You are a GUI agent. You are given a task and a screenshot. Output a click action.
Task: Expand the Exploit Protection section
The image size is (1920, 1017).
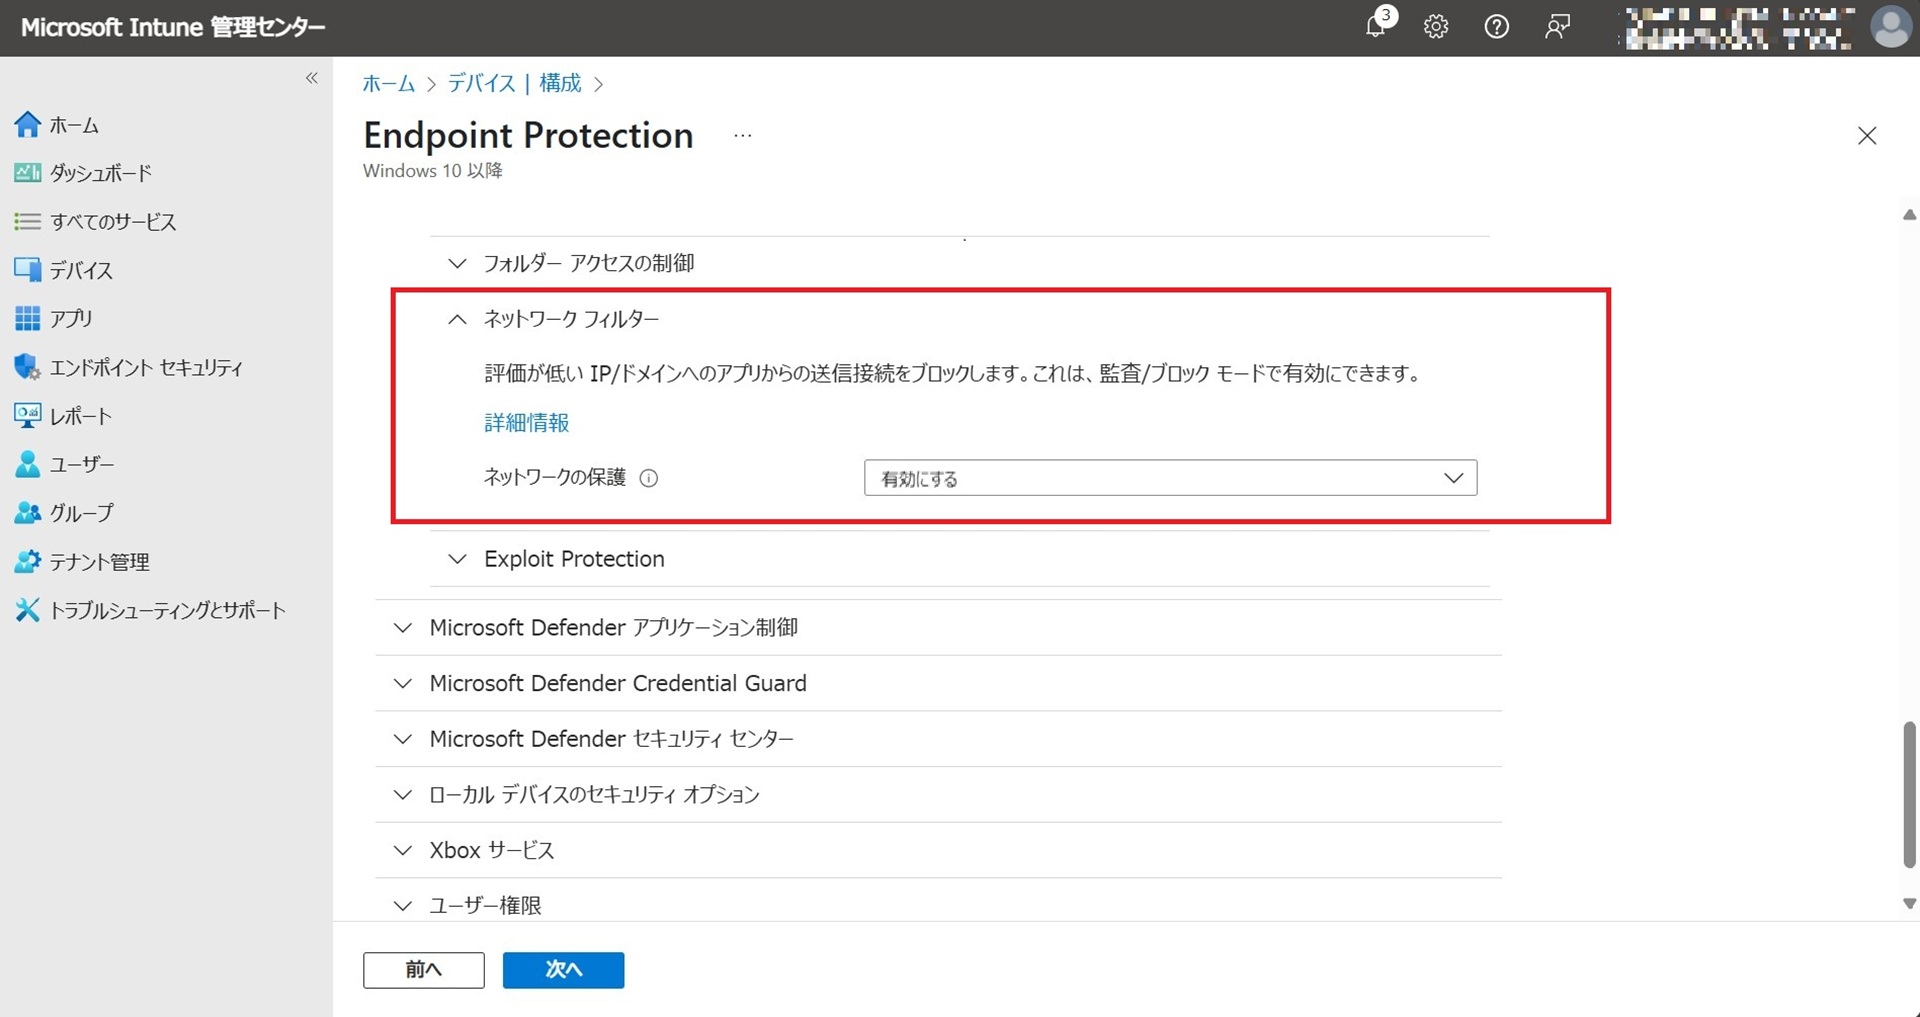pyautogui.click(x=457, y=559)
